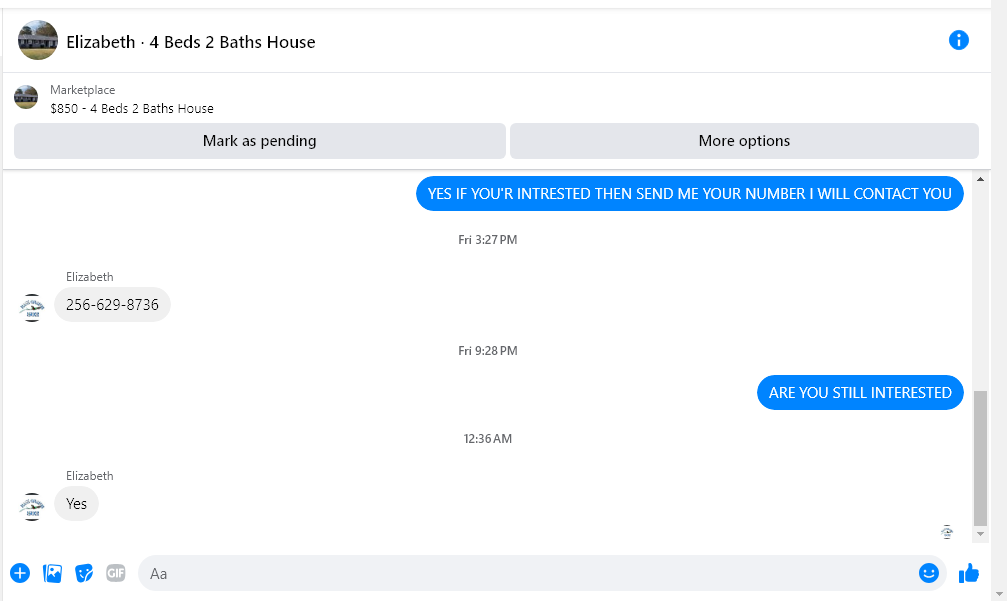Open more actions plus icon
1007x601 pixels.
point(20,573)
